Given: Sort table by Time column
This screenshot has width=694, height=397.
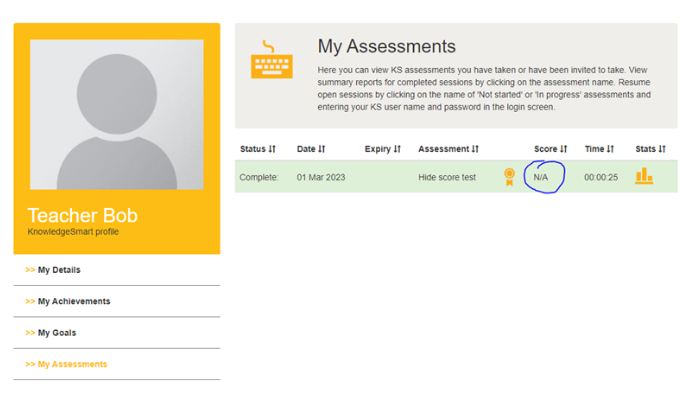Looking at the screenshot, I should pos(599,149).
